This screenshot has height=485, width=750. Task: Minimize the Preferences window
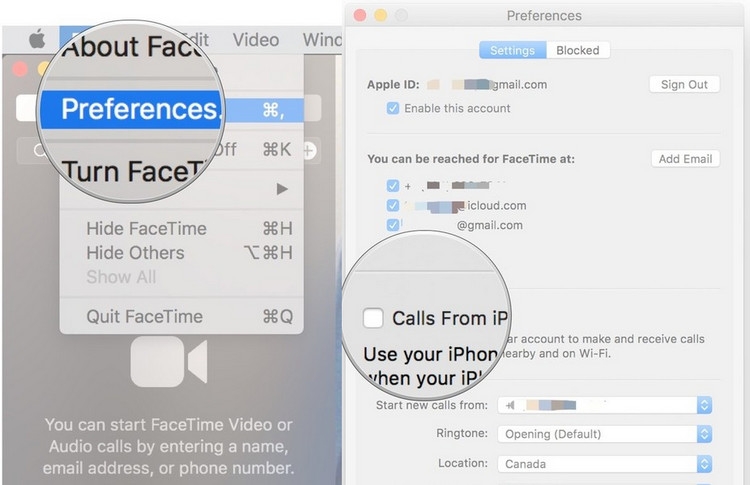point(381,16)
